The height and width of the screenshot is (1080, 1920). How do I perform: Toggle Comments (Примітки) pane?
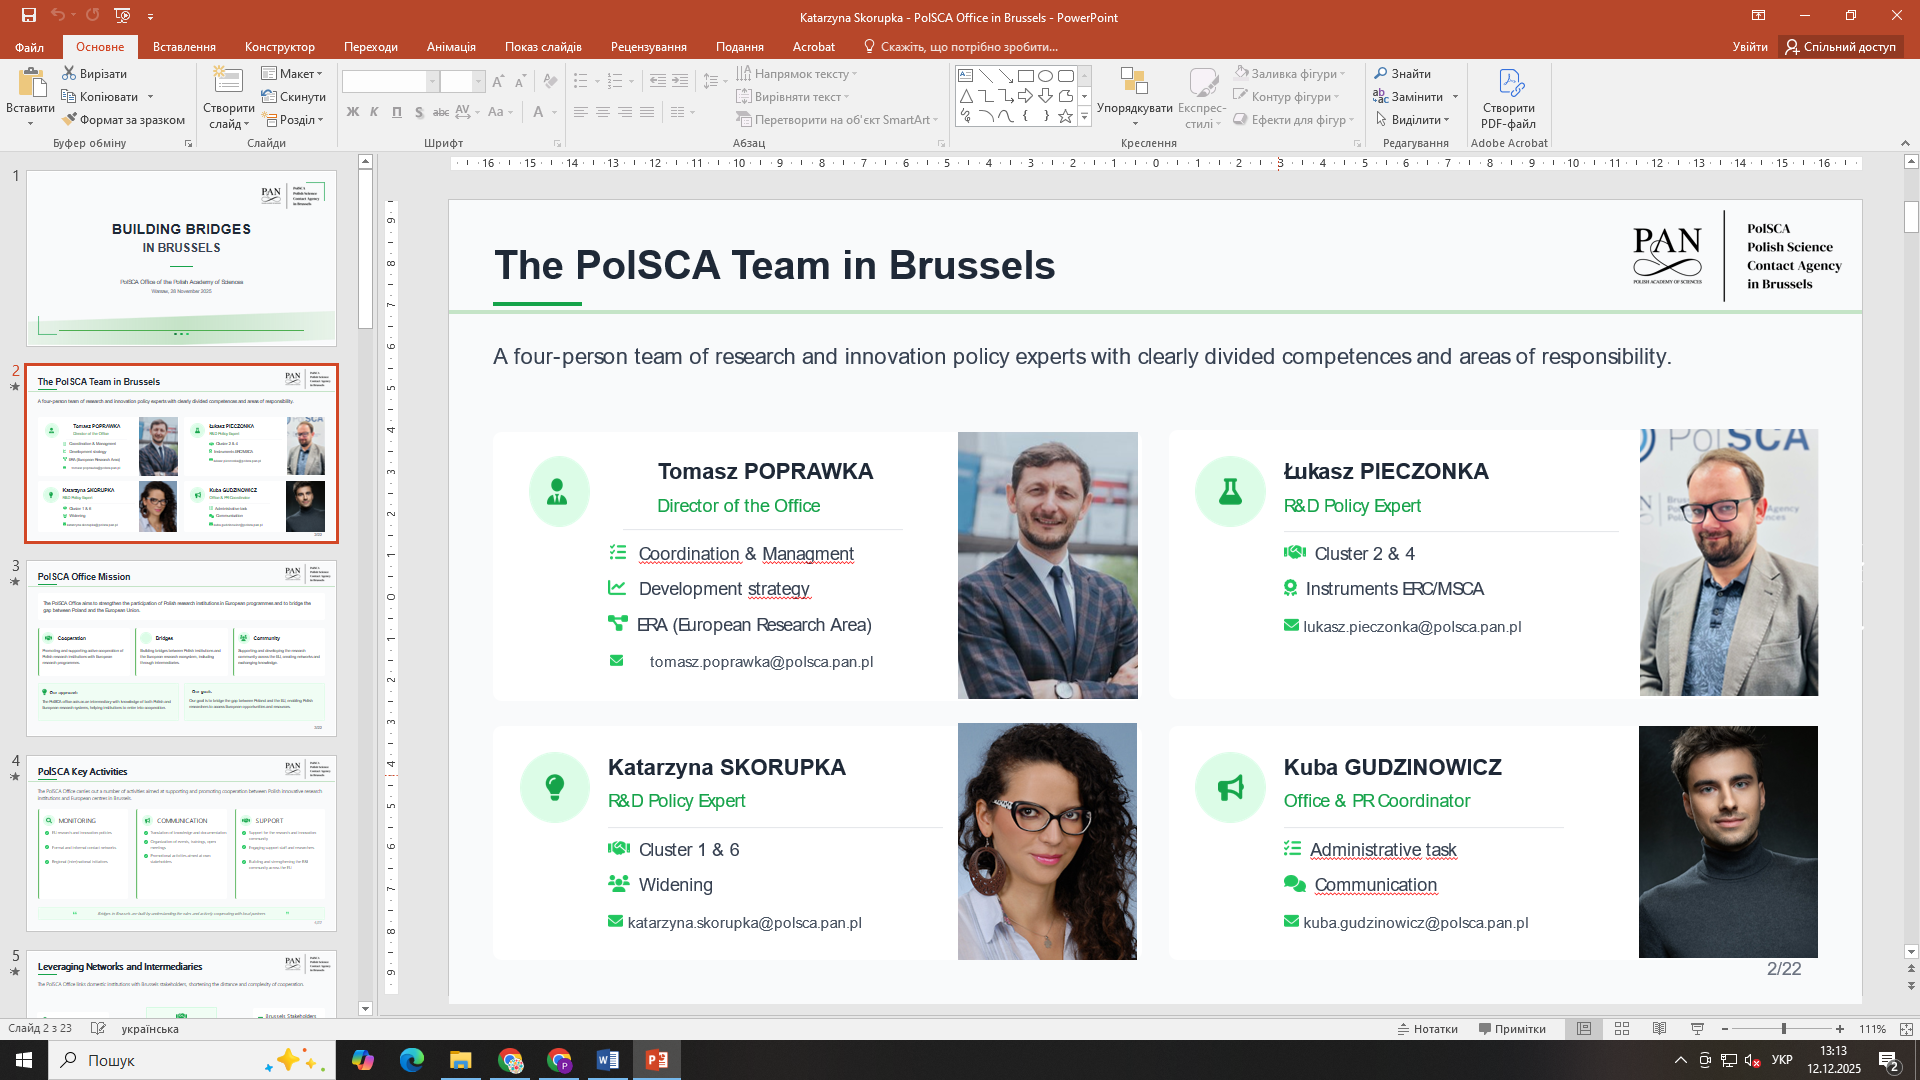coord(1511,1029)
